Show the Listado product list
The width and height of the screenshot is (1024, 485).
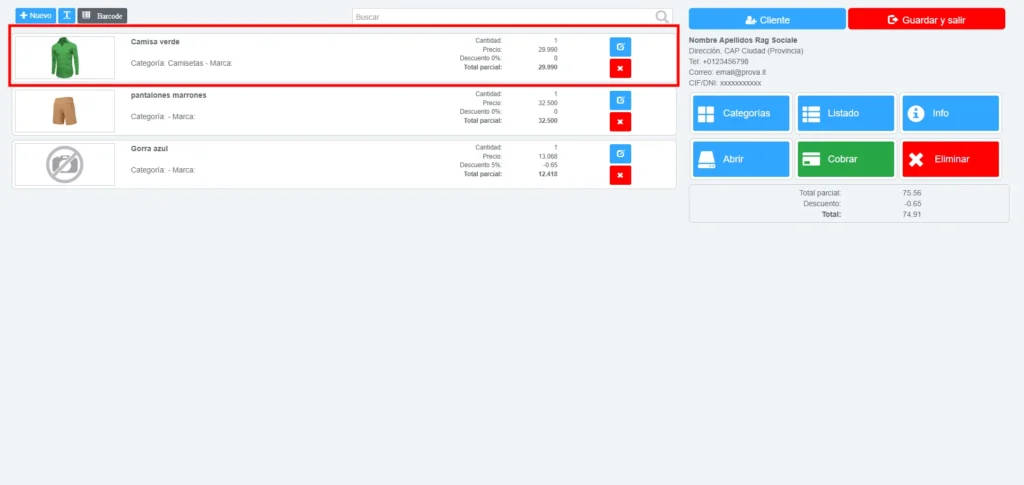coord(845,113)
